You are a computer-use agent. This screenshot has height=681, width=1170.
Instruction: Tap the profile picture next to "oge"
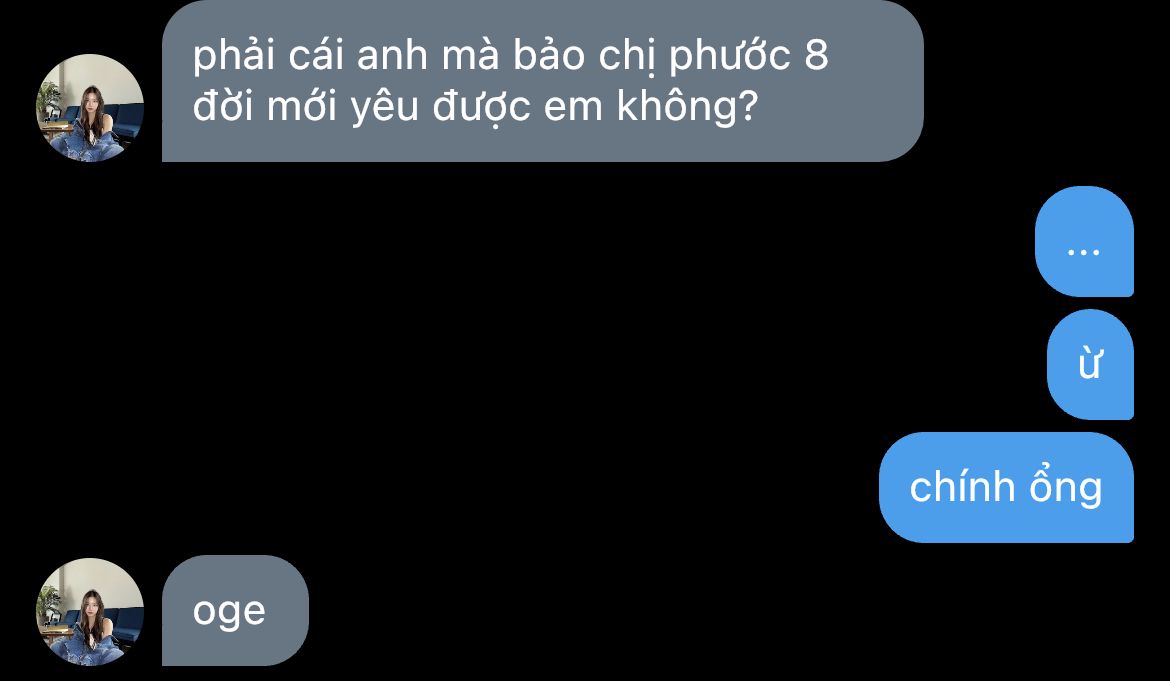point(90,612)
